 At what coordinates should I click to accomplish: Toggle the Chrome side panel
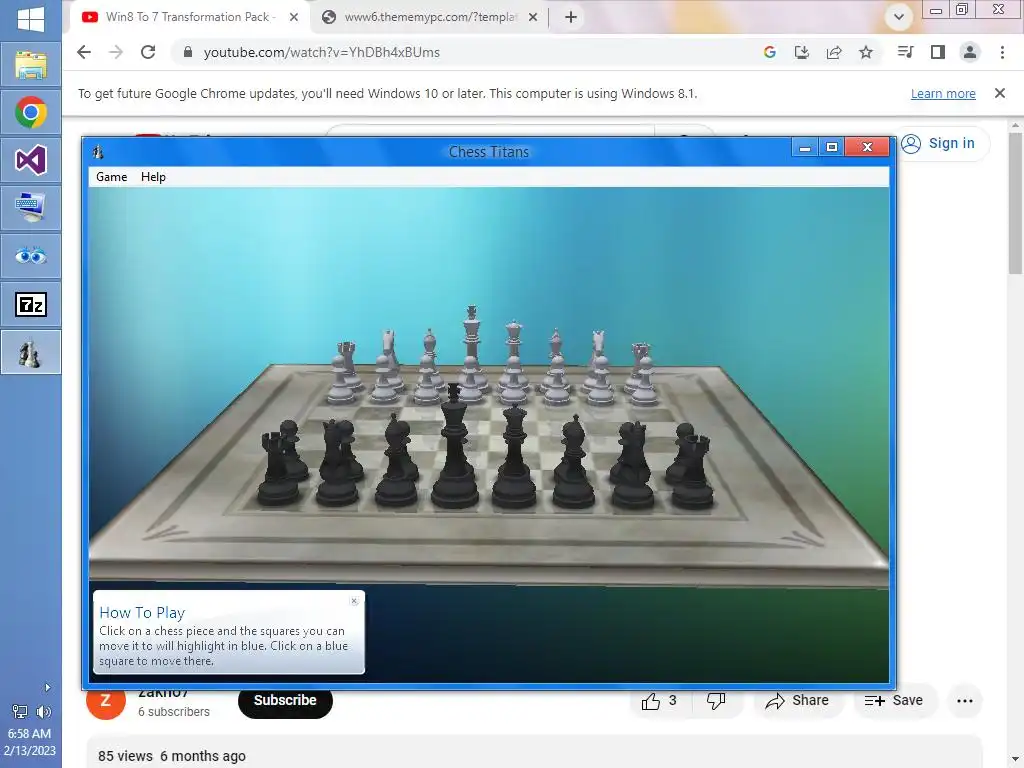pyautogui.click(x=938, y=52)
